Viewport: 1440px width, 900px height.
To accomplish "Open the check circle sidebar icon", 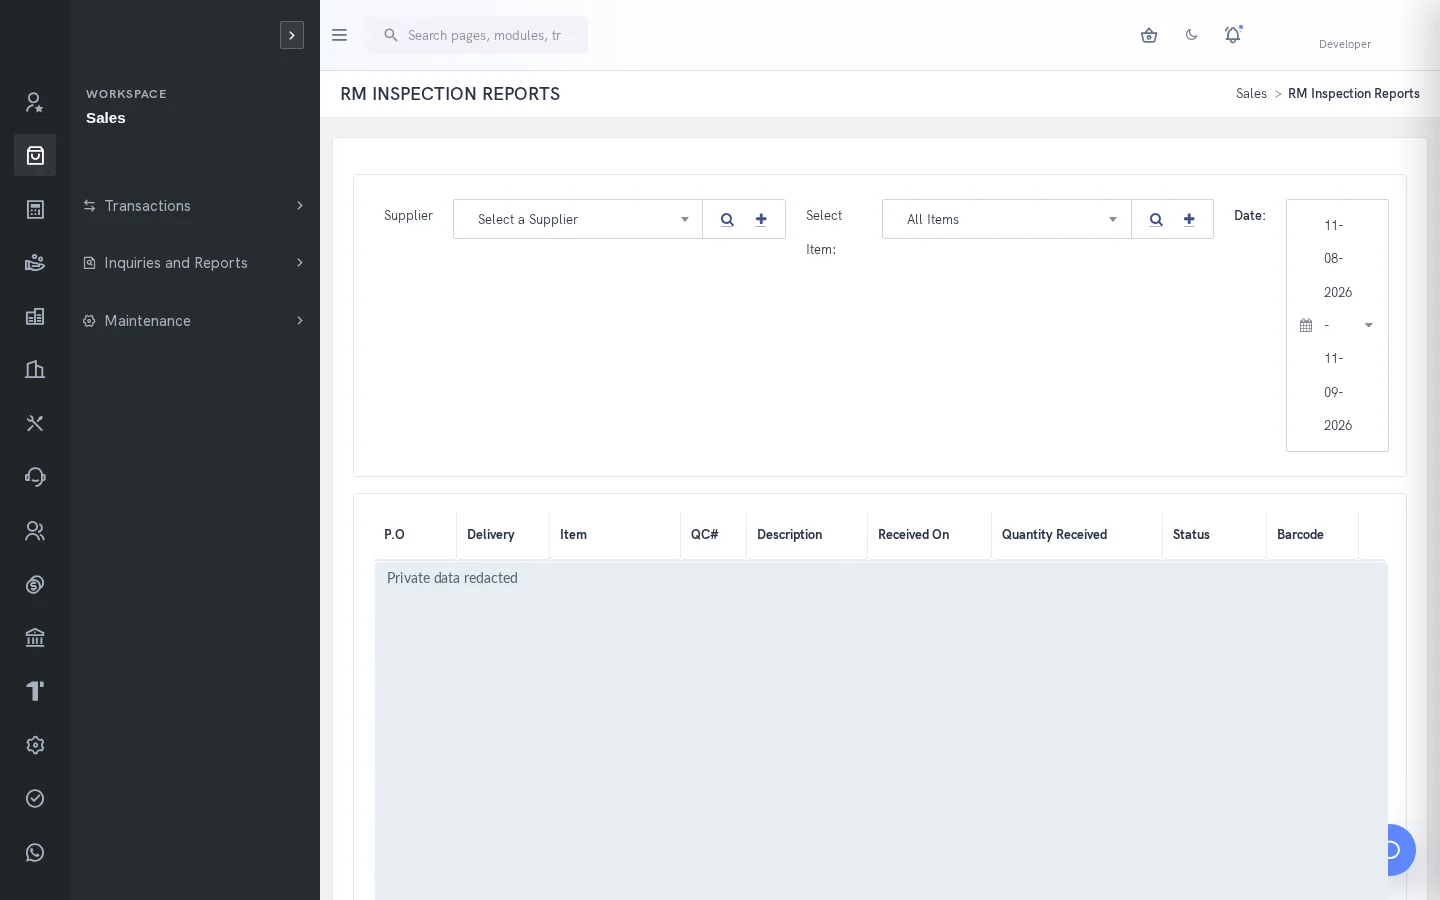I will (35, 798).
